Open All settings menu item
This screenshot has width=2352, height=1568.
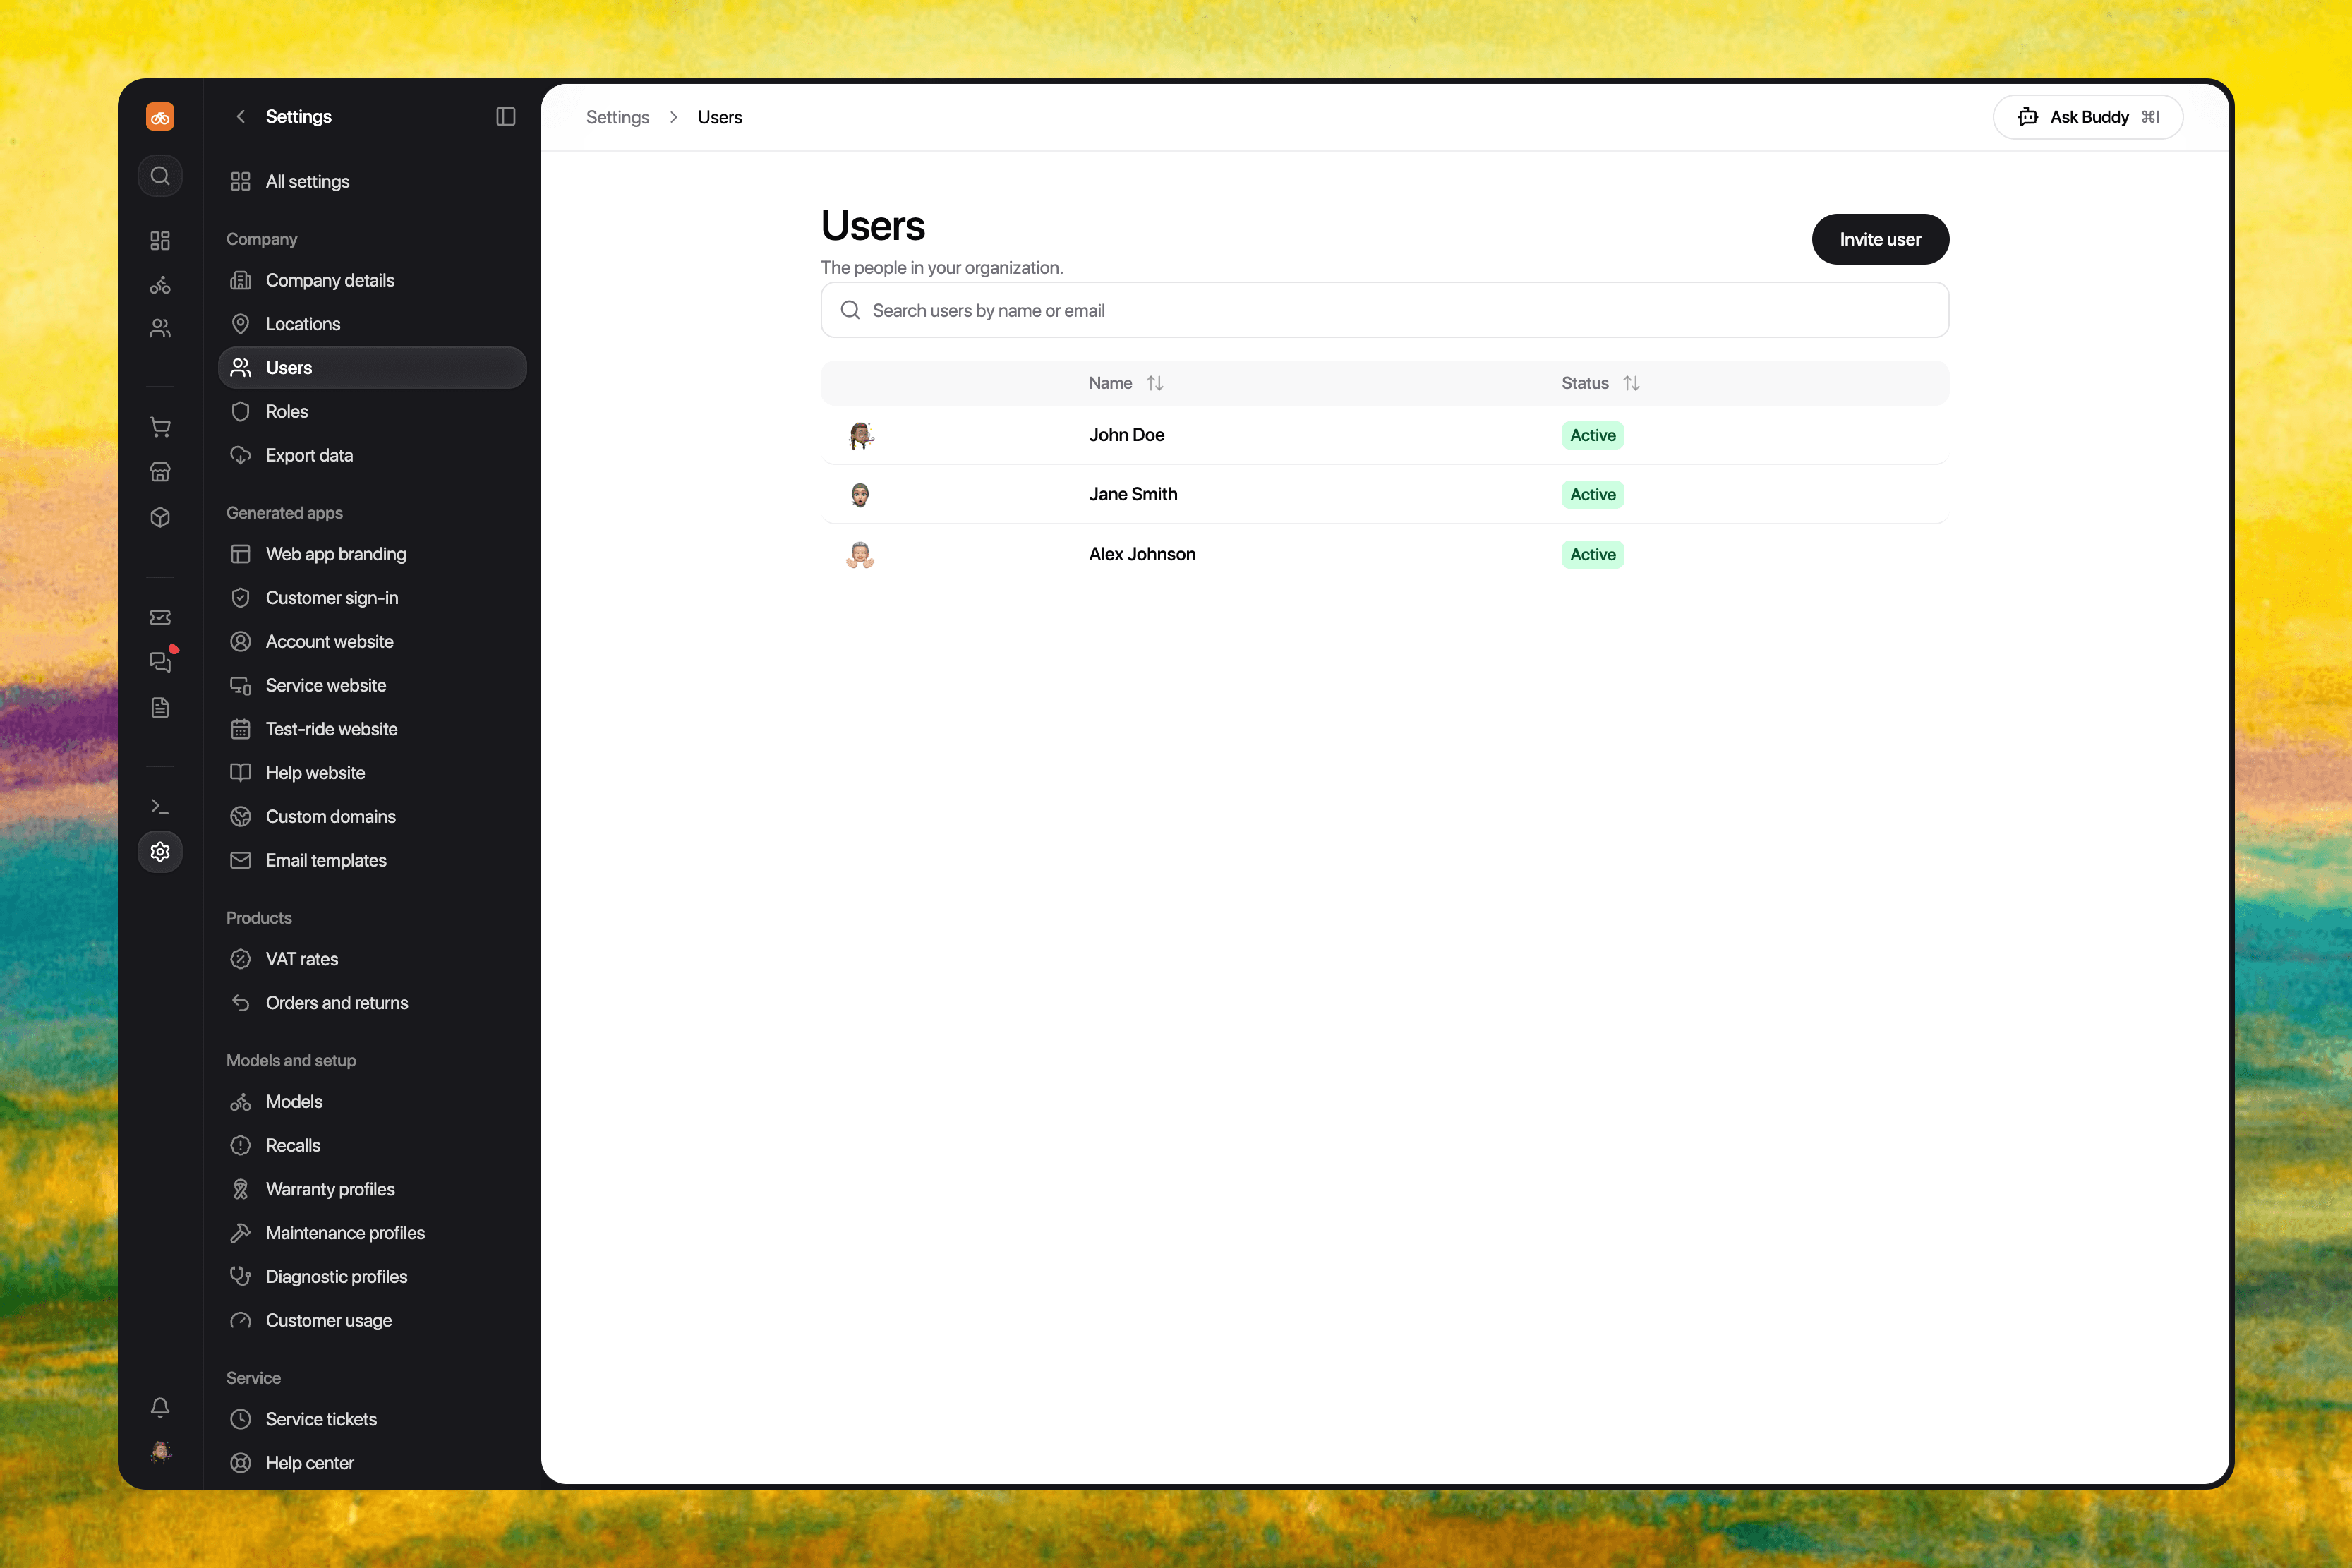tap(372, 181)
